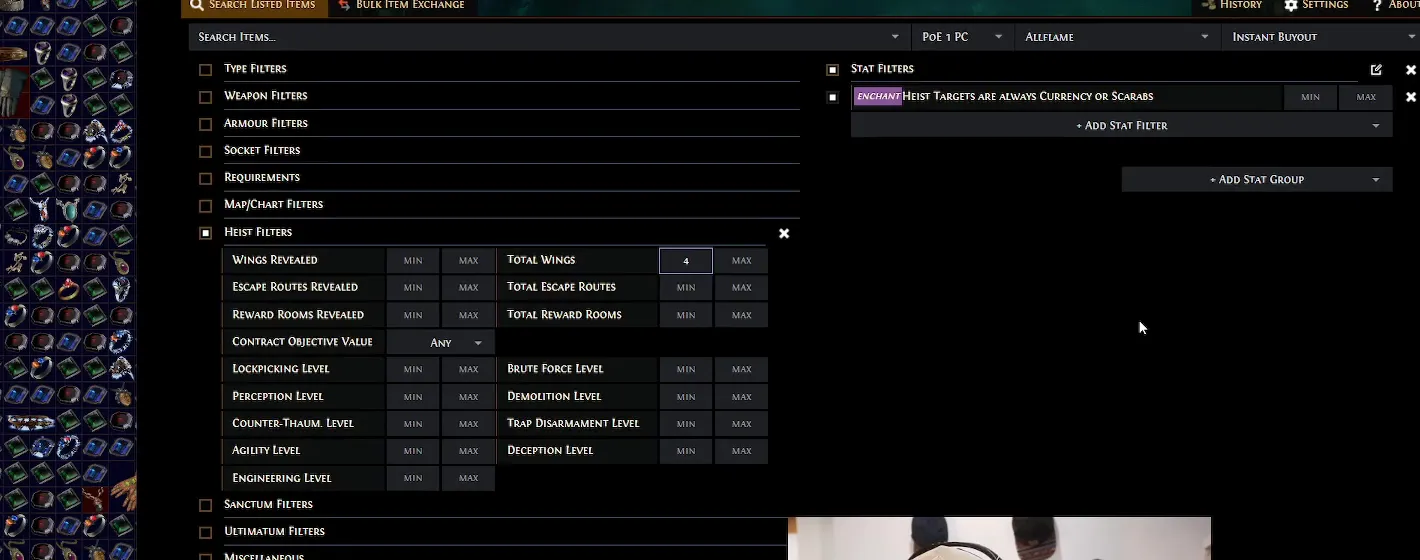Click the Wings Revealed min field
Screen dimensions: 1420x560
pyautogui.click(x=413, y=260)
